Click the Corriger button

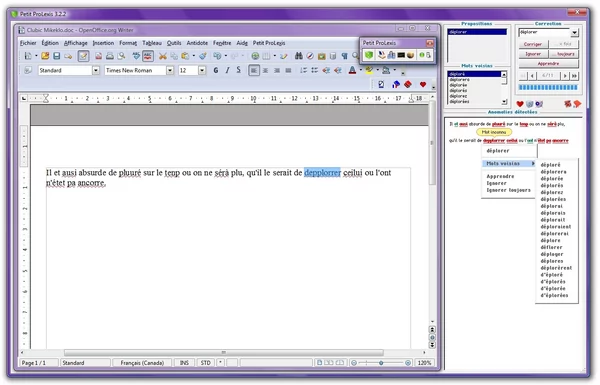[x=533, y=44]
